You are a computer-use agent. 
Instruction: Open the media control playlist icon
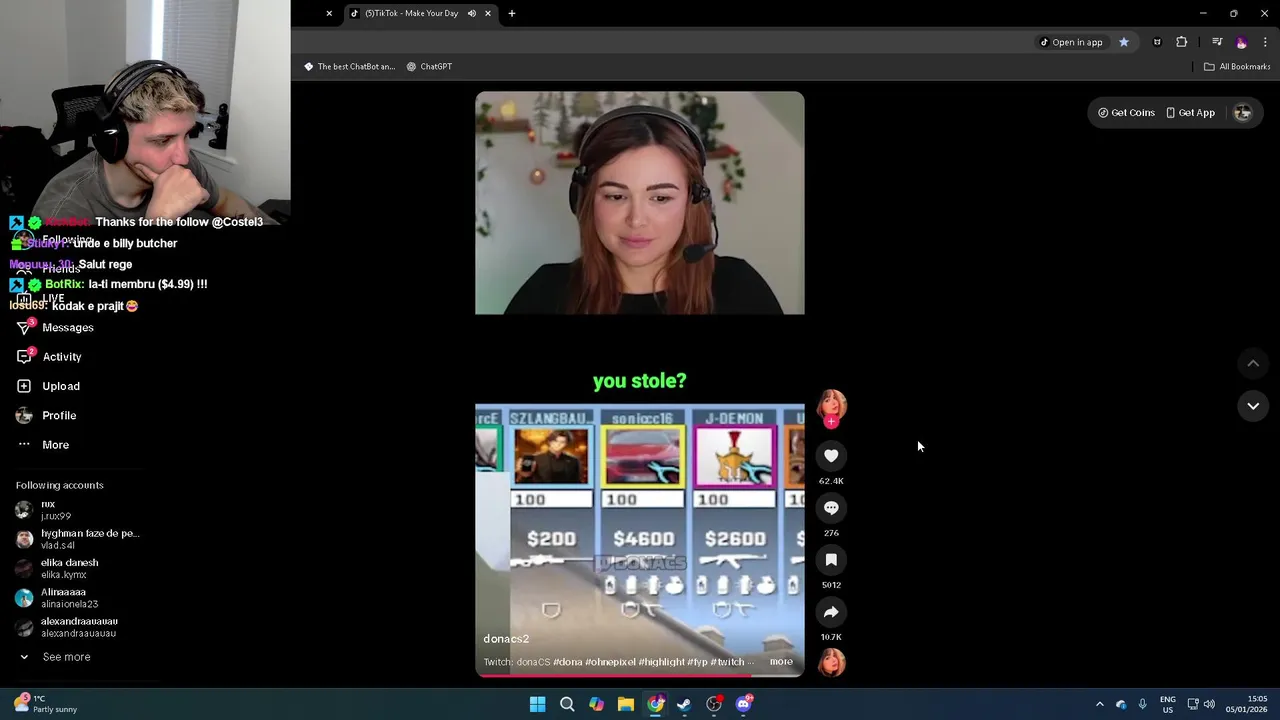coord(1217,42)
